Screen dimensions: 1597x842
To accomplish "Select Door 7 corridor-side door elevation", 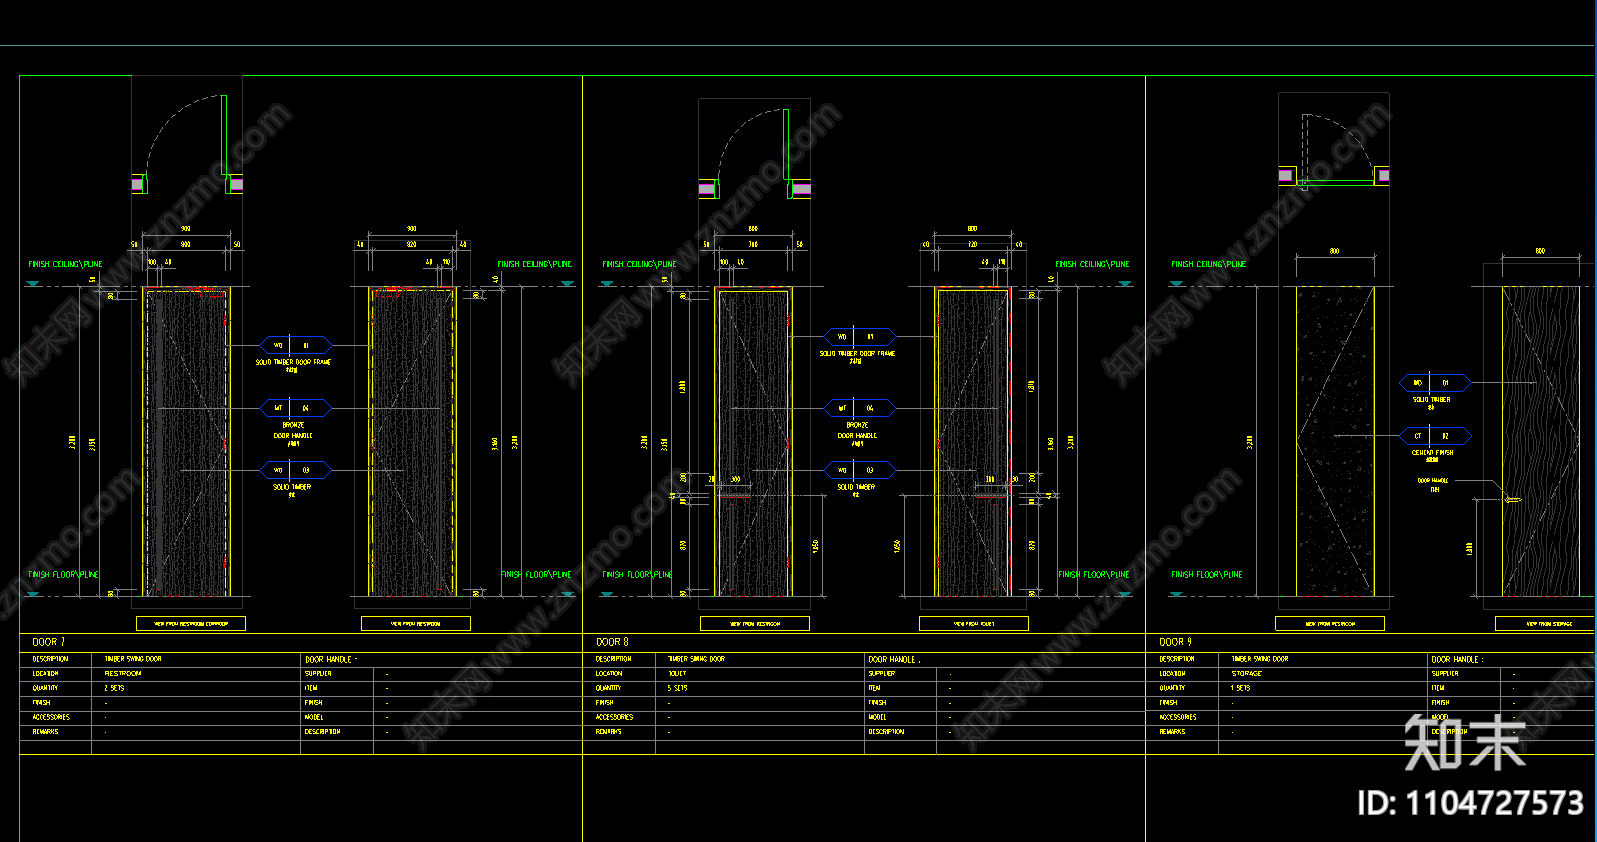I will click(187, 441).
